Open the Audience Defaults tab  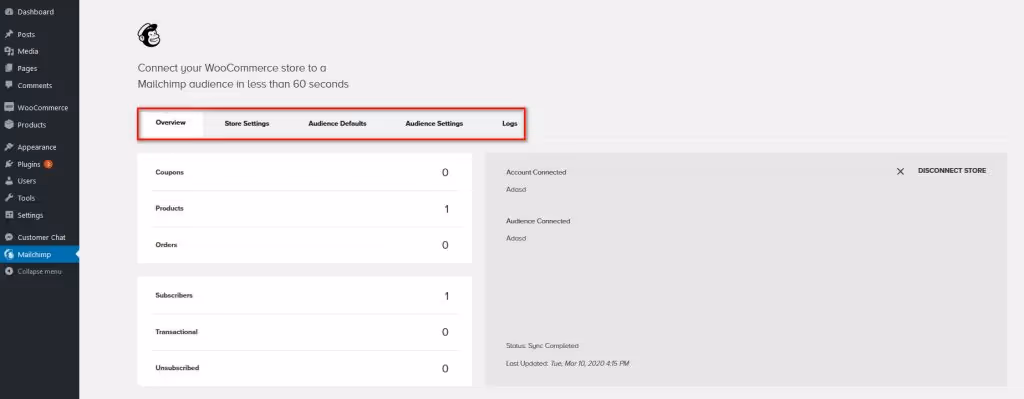[337, 123]
